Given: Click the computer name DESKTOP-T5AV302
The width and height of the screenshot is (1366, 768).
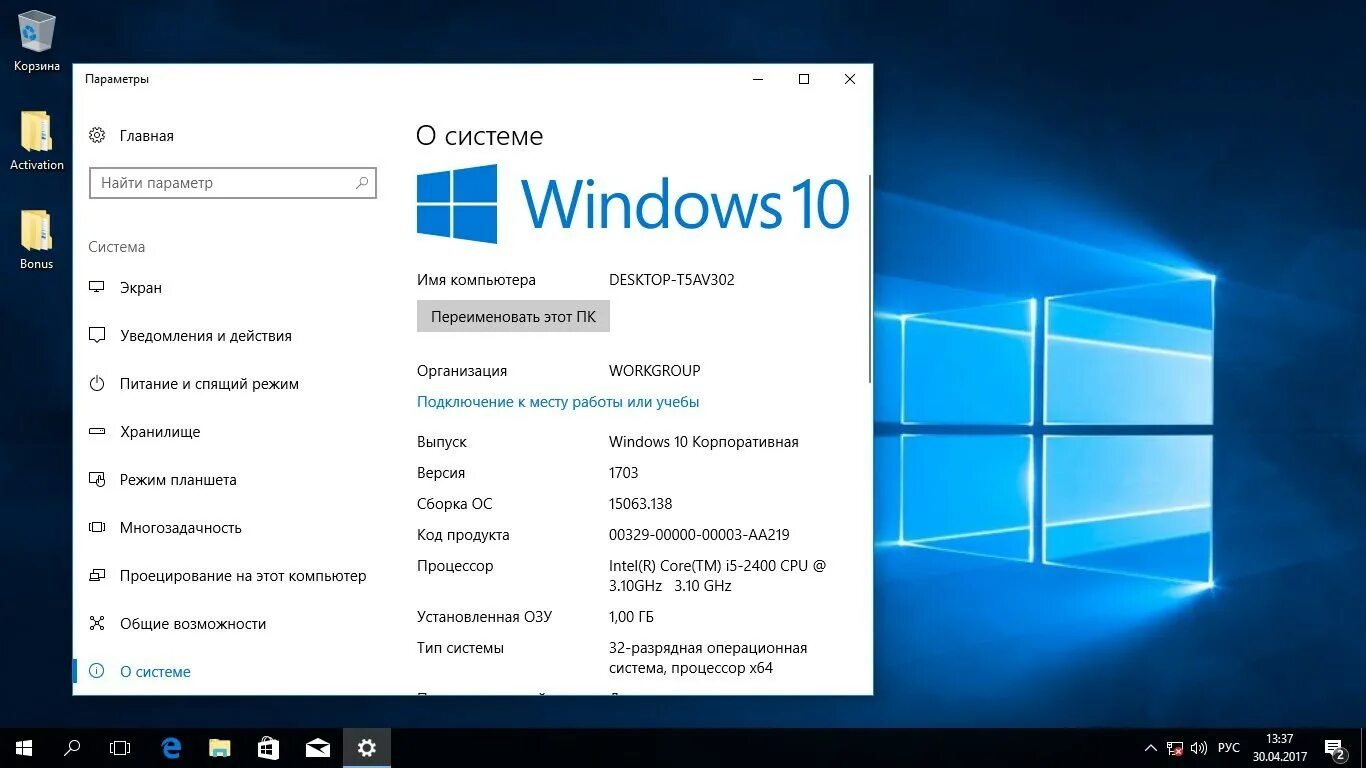Looking at the screenshot, I should point(672,280).
